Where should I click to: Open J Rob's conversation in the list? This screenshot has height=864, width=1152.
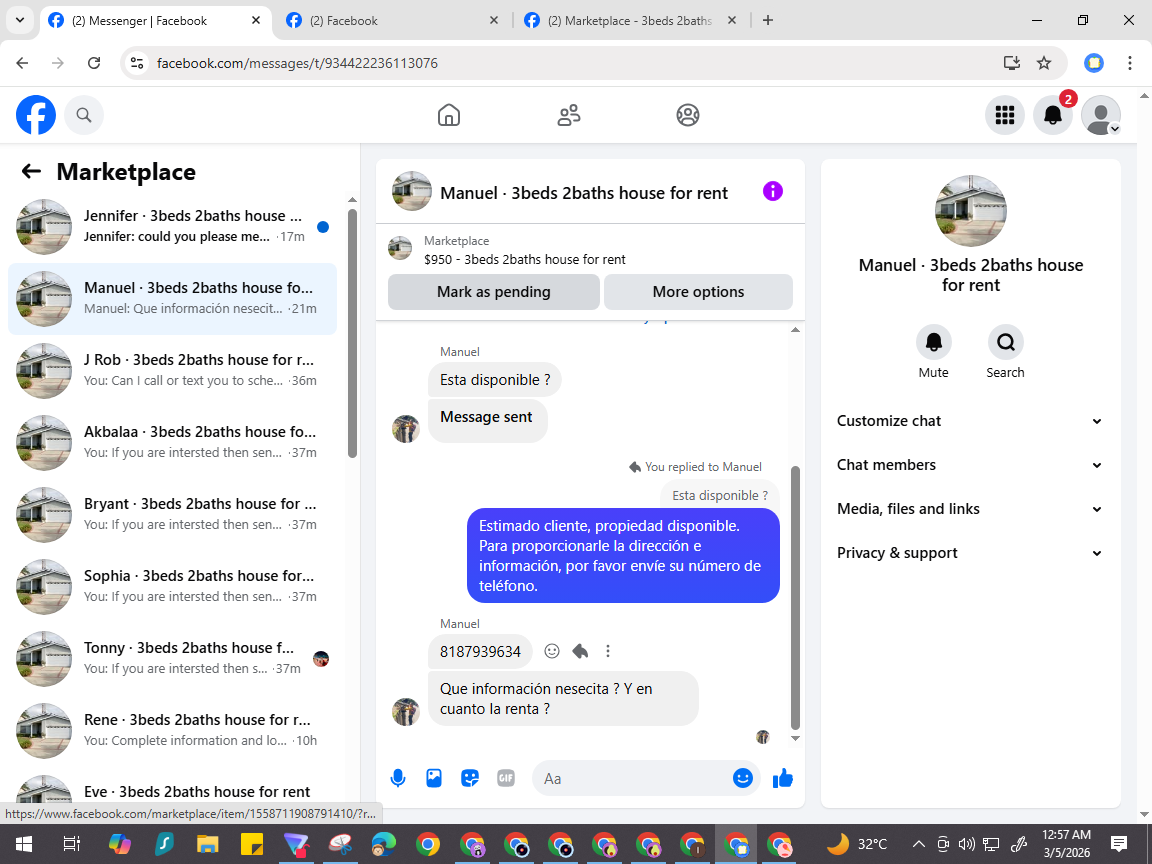coord(173,371)
